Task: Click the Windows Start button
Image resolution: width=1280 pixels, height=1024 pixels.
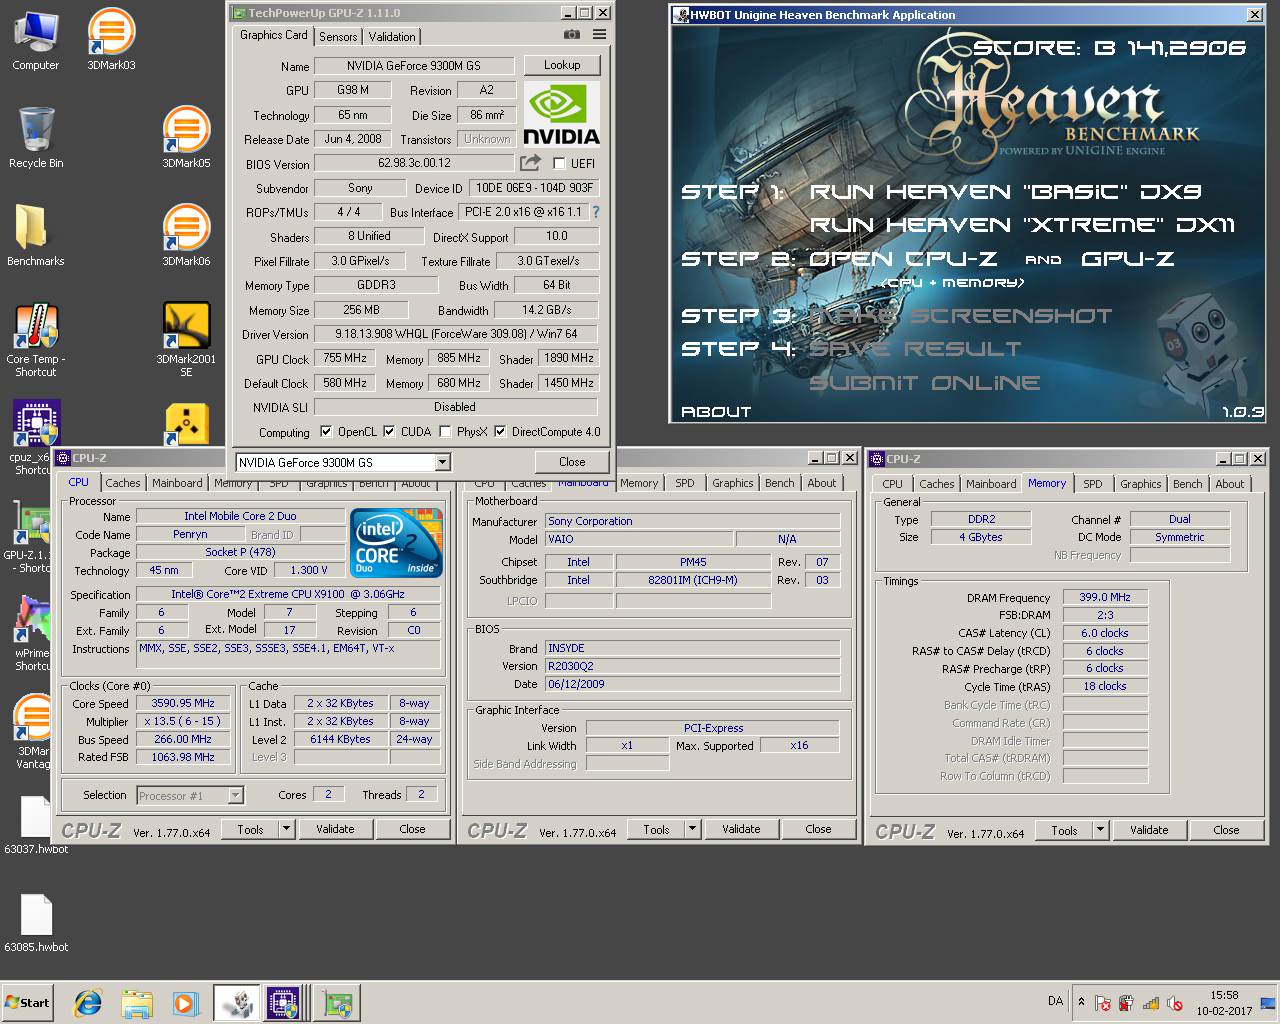Action: coord(27,1003)
